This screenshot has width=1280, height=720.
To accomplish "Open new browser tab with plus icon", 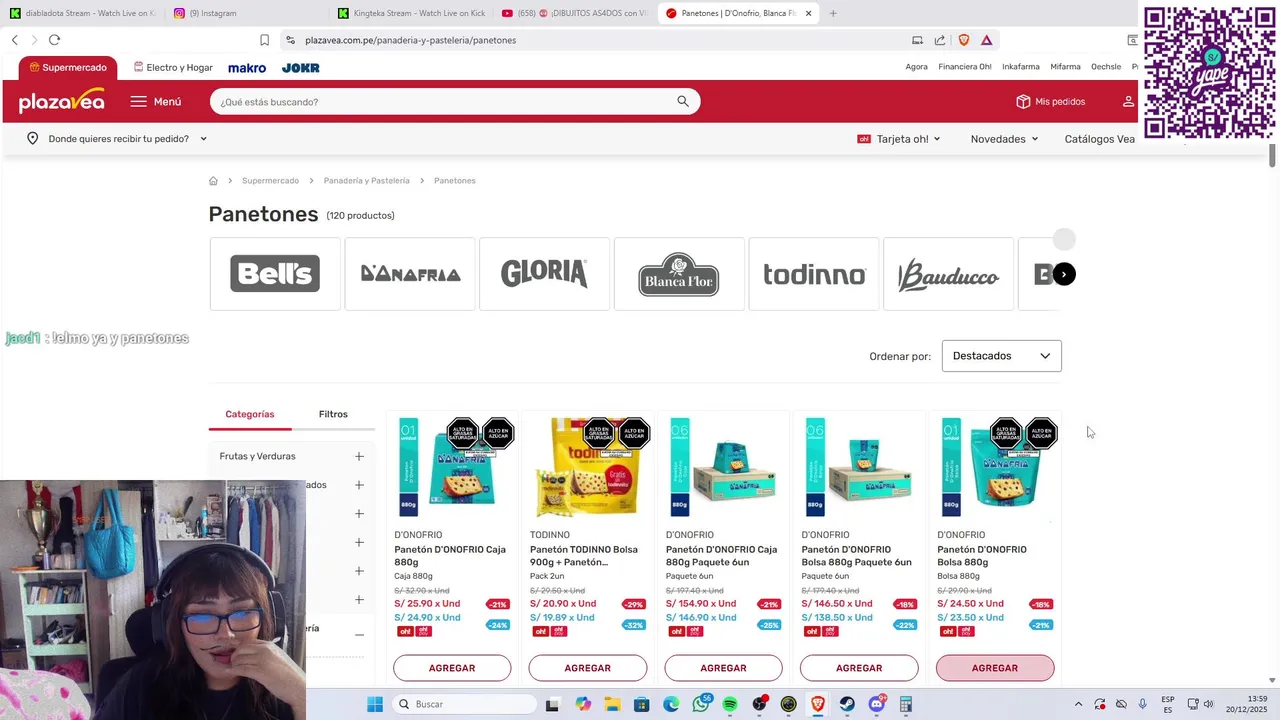I will point(833,13).
